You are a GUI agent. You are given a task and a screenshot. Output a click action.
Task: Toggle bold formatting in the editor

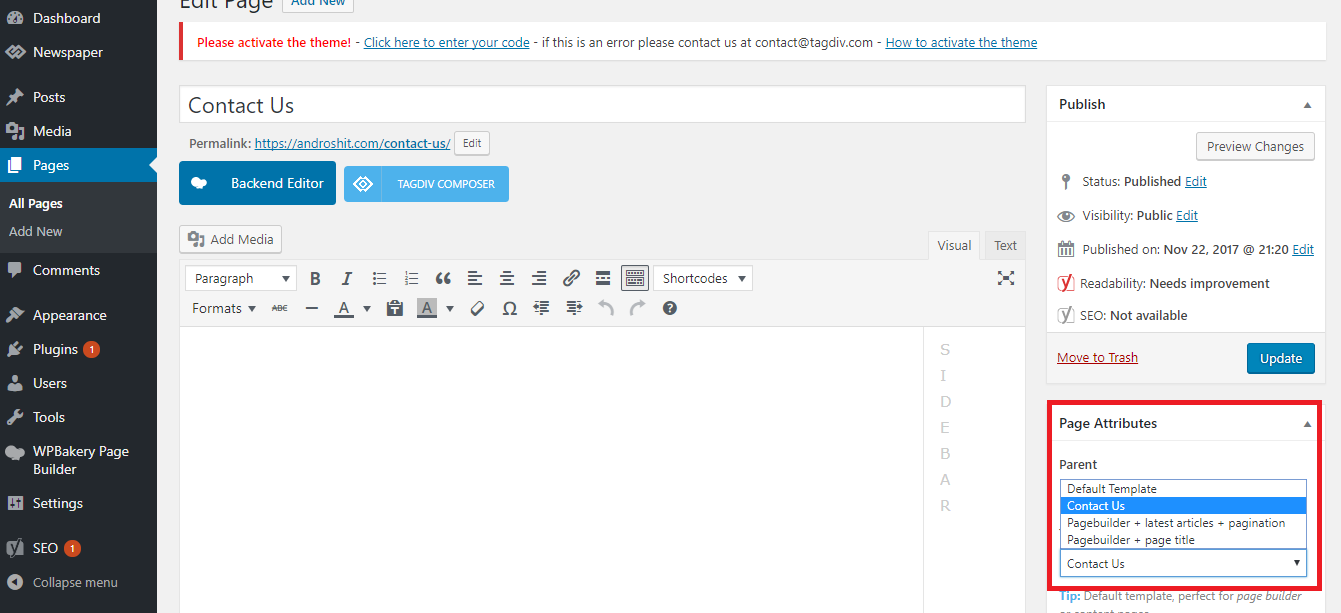315,278
